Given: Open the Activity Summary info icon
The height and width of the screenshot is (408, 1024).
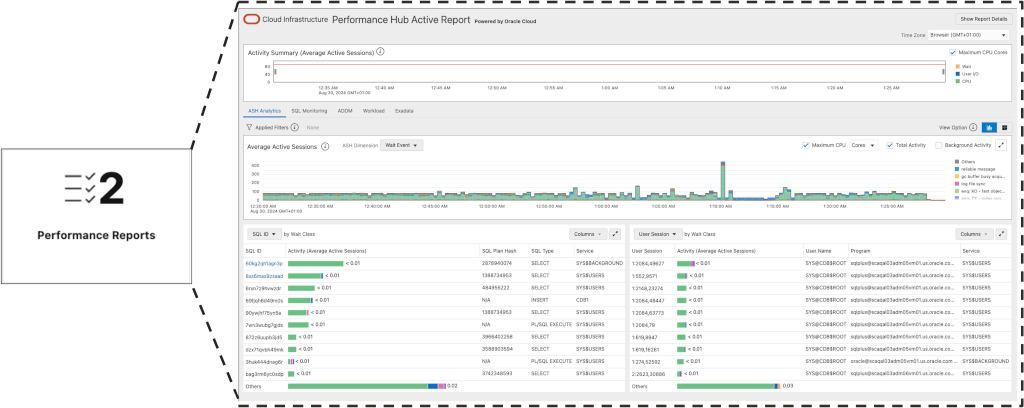Looking at the screenshot, I should coord(380,52).
